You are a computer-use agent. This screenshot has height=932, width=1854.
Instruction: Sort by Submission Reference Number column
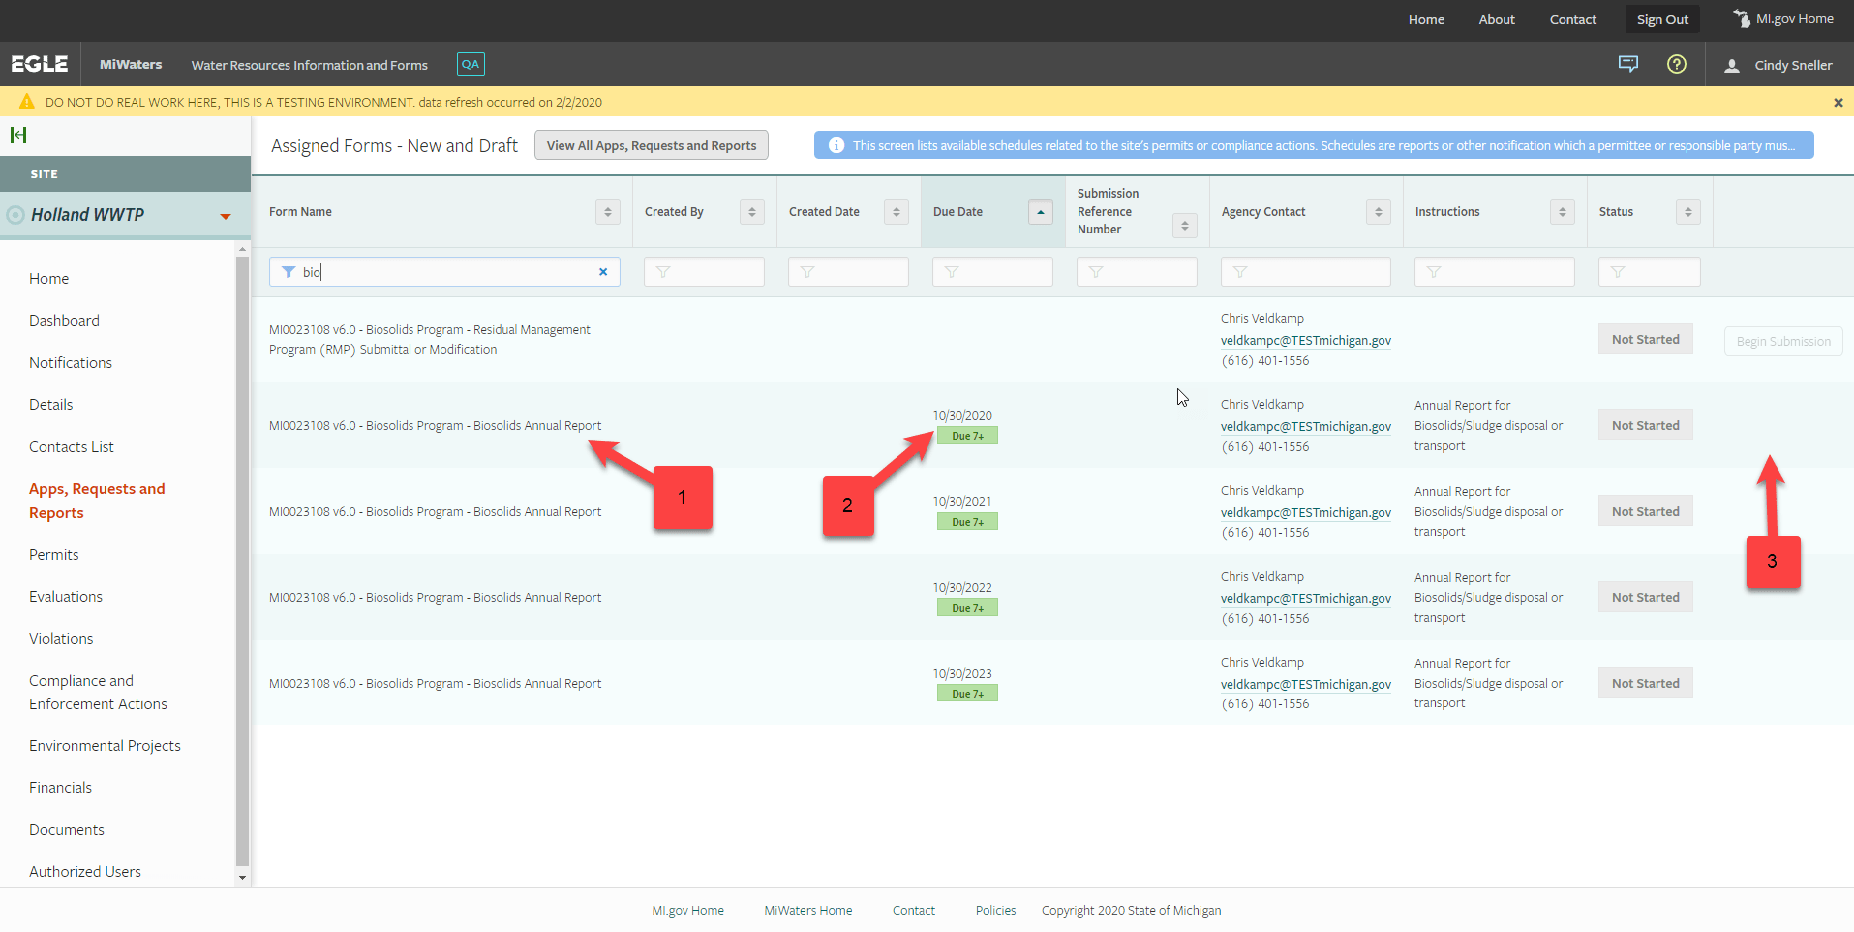(x=1184, y=226)
